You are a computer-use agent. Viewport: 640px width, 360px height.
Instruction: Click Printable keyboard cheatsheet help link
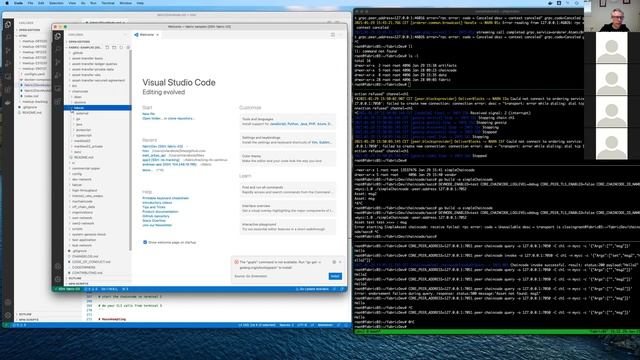166,198
